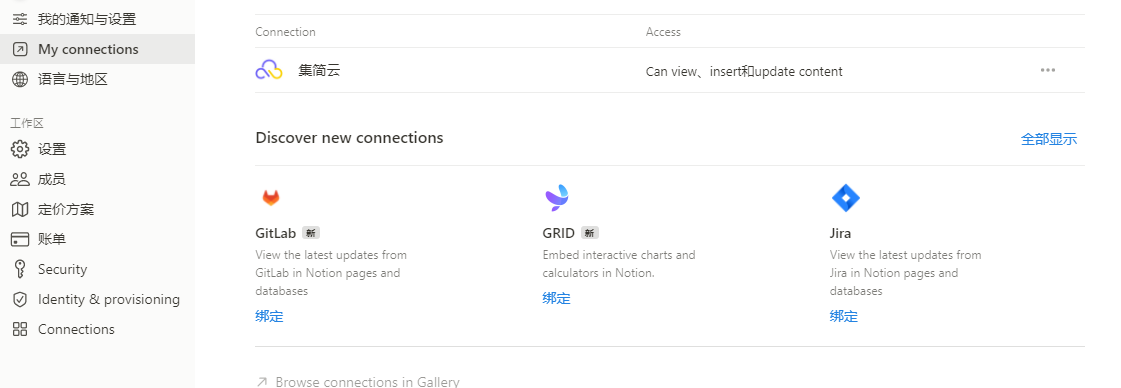Click the grid icon beside Connections
Viewport: 1121px width, 388px height.
(x=20, y=329)
